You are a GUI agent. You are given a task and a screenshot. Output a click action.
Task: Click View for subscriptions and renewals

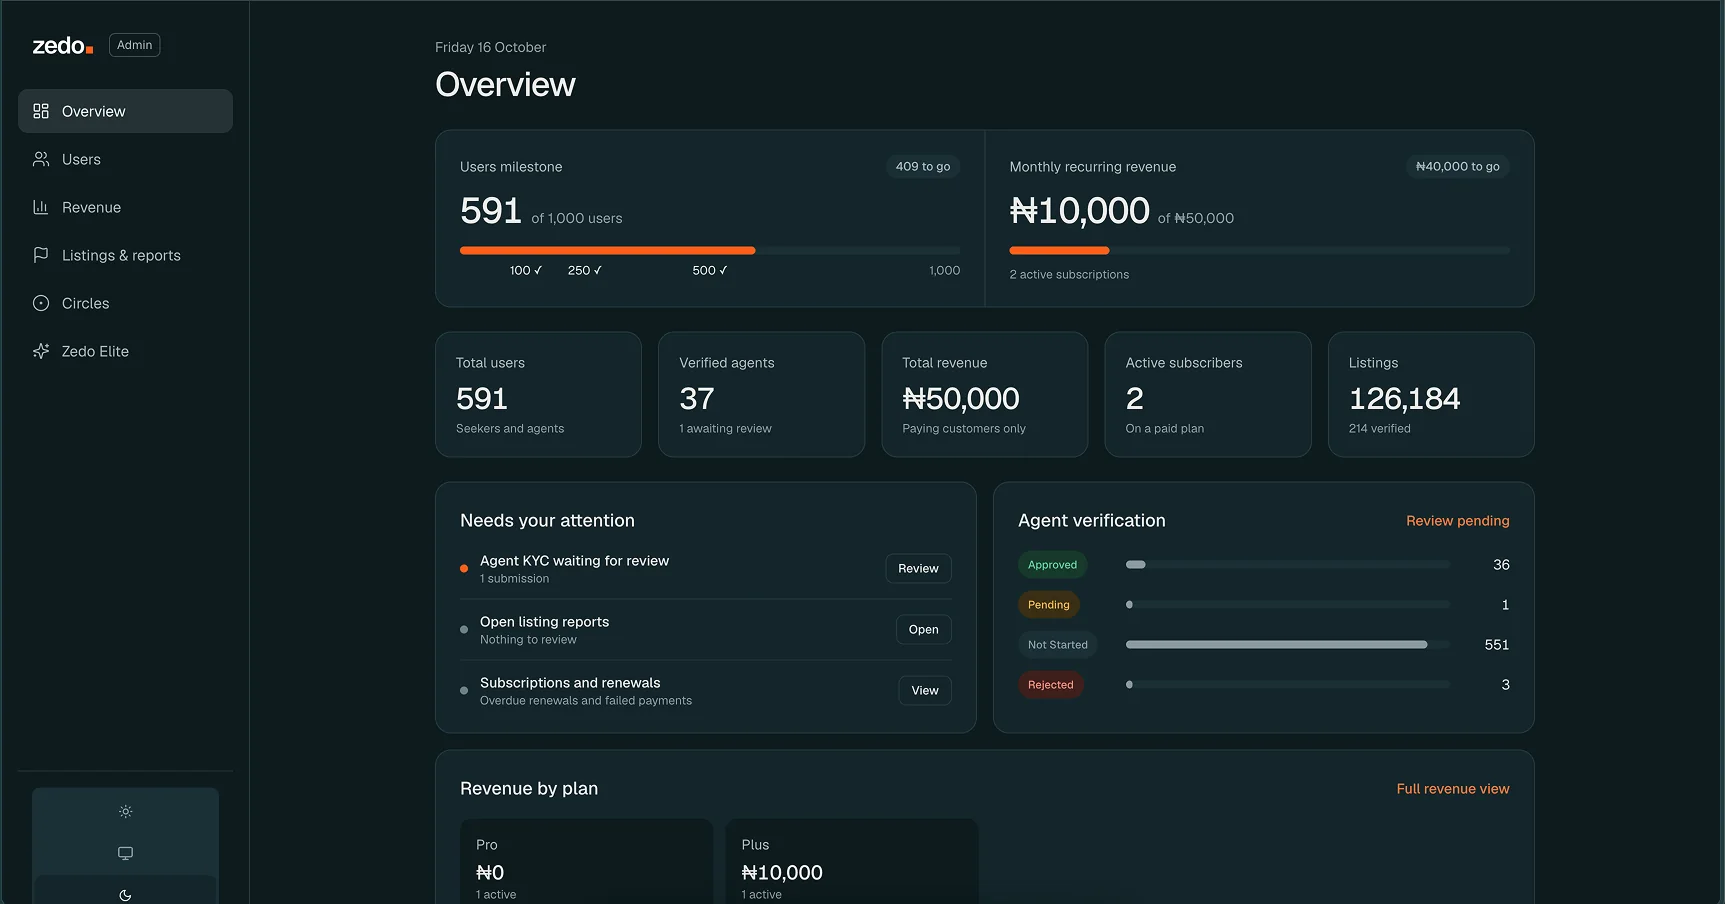point(925,690)
